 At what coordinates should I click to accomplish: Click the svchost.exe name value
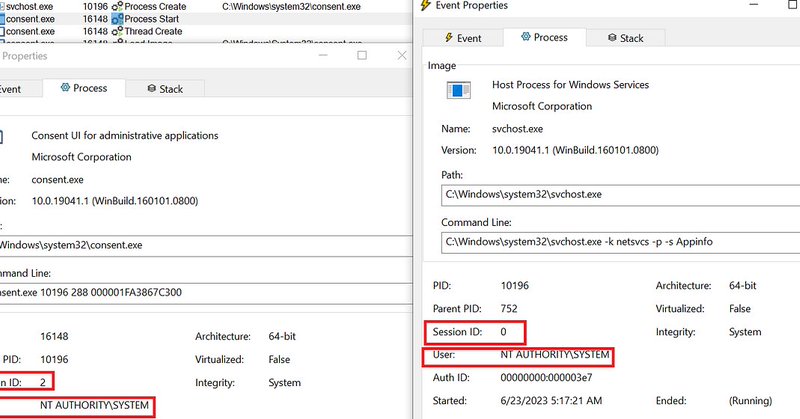click(x=517, y=129)
